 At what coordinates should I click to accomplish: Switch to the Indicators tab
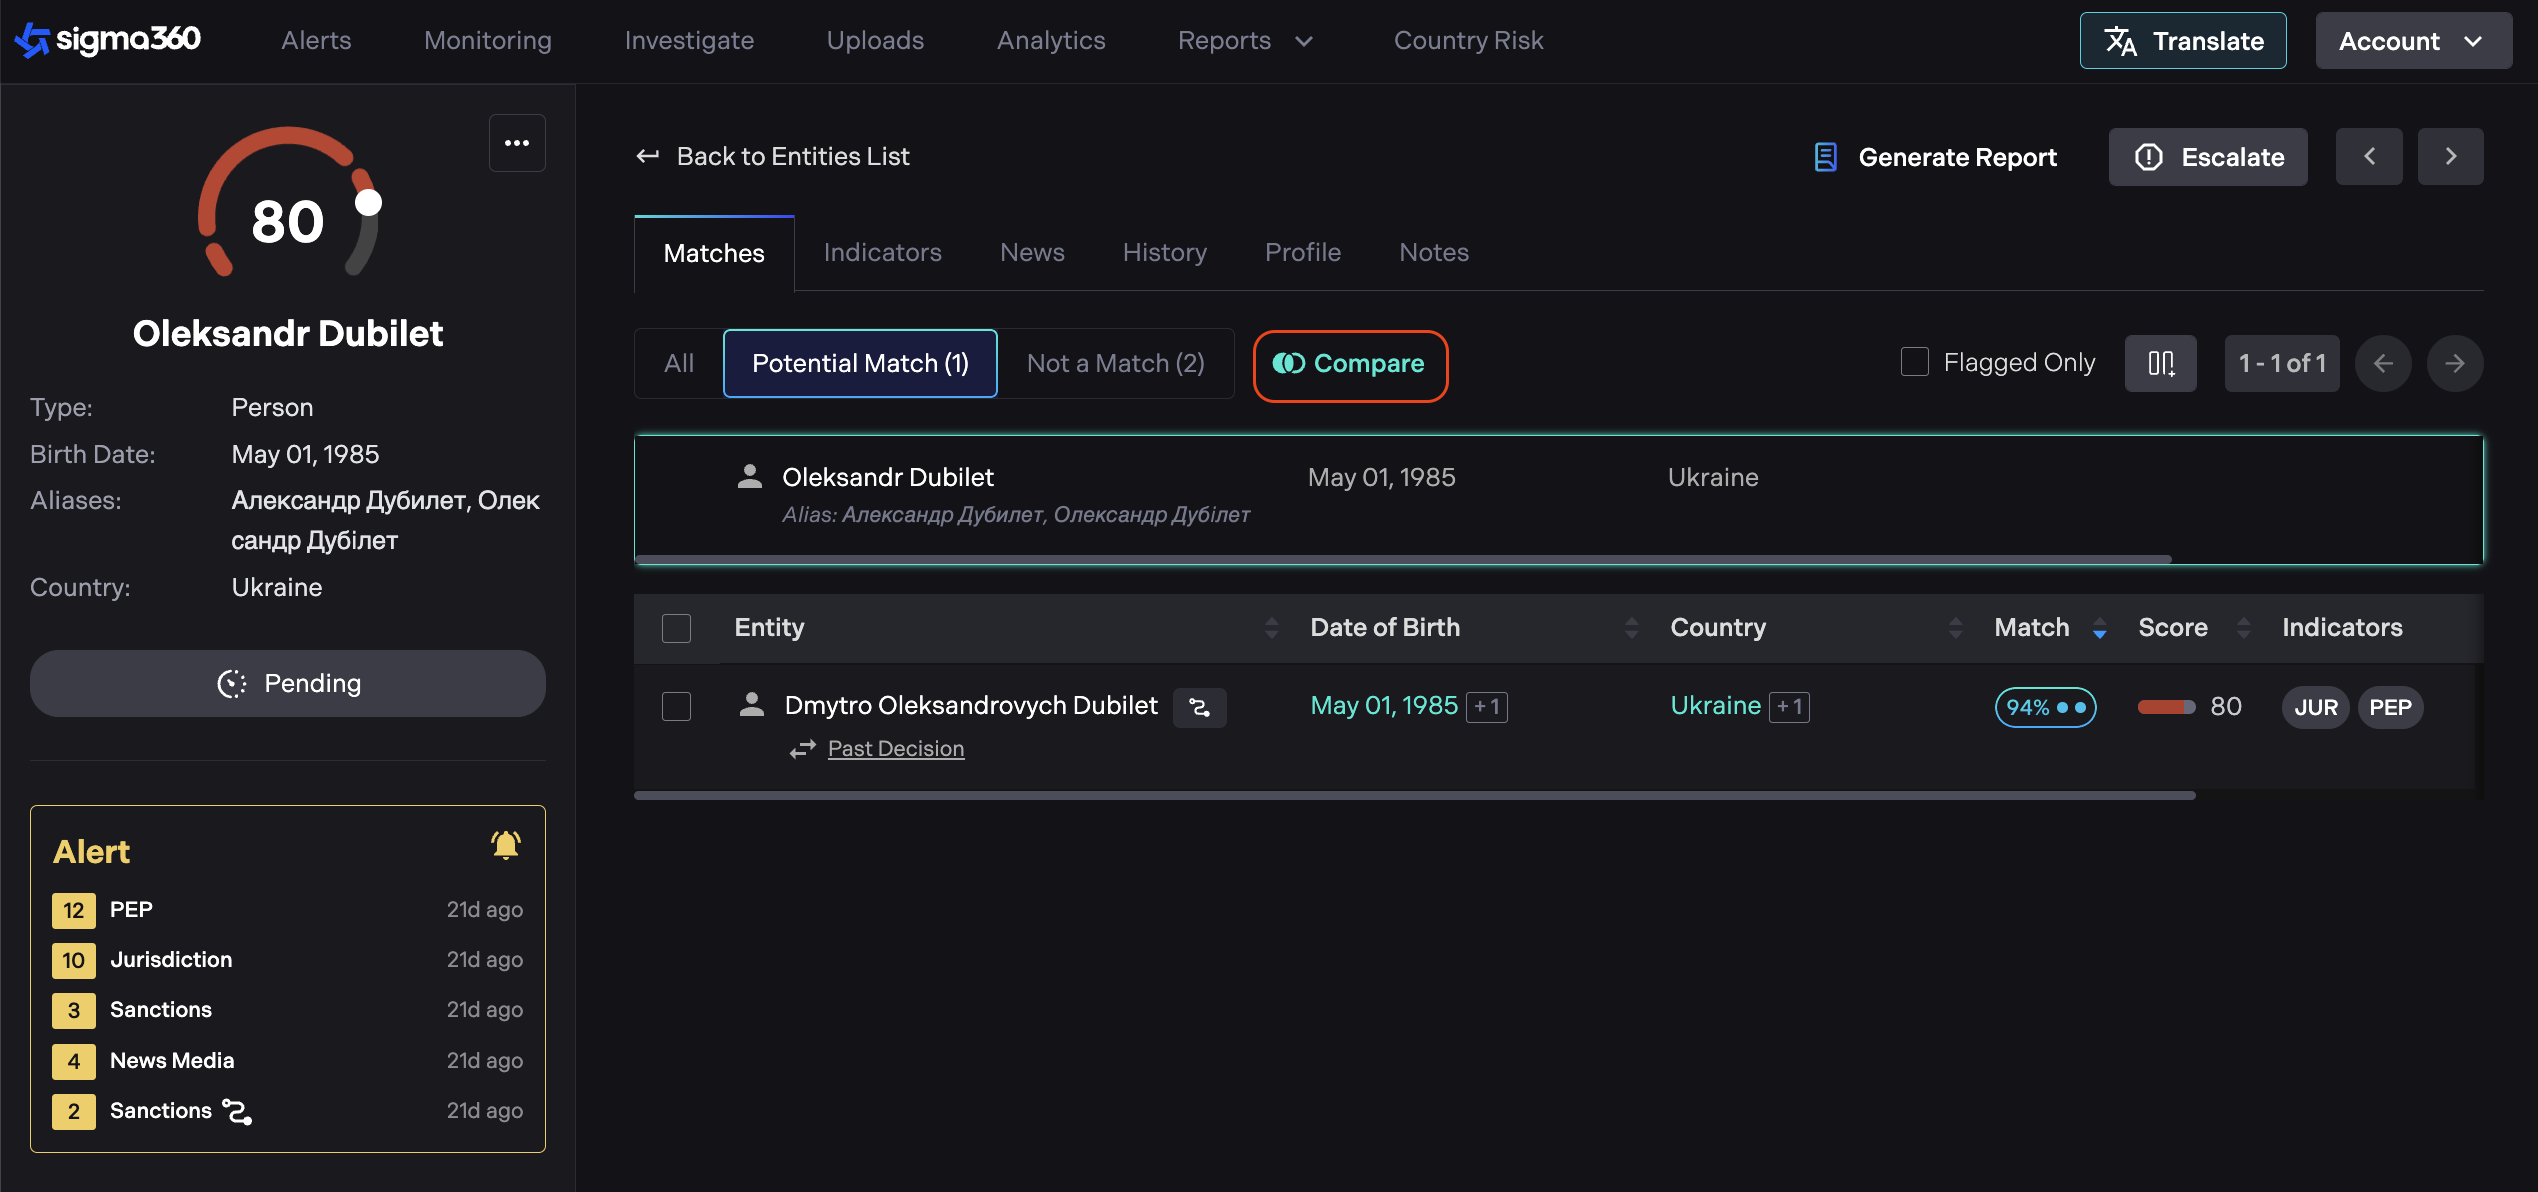tap(882, 252)
